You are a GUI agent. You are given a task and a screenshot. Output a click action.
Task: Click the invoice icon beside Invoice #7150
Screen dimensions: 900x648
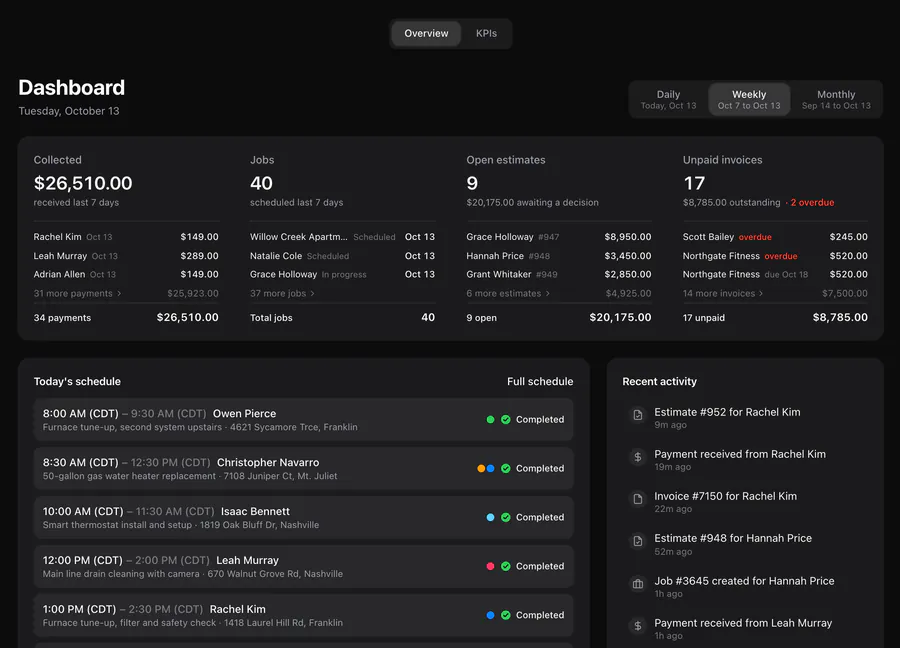pos(638,499)
